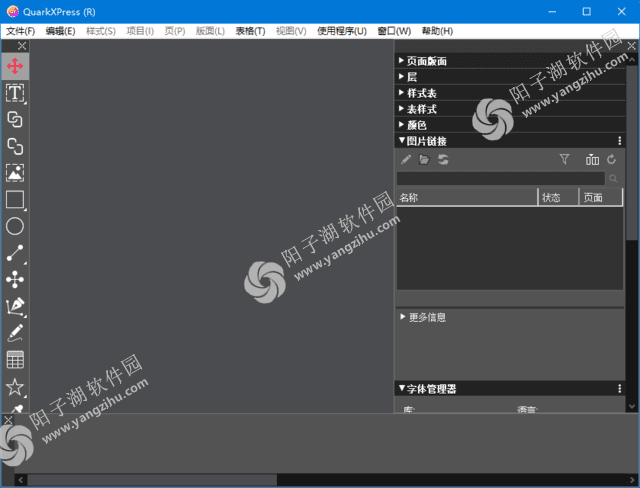Select the Bezier Pen tool
This screenshot has width=640, height=488.
click(x=15, y=306)
